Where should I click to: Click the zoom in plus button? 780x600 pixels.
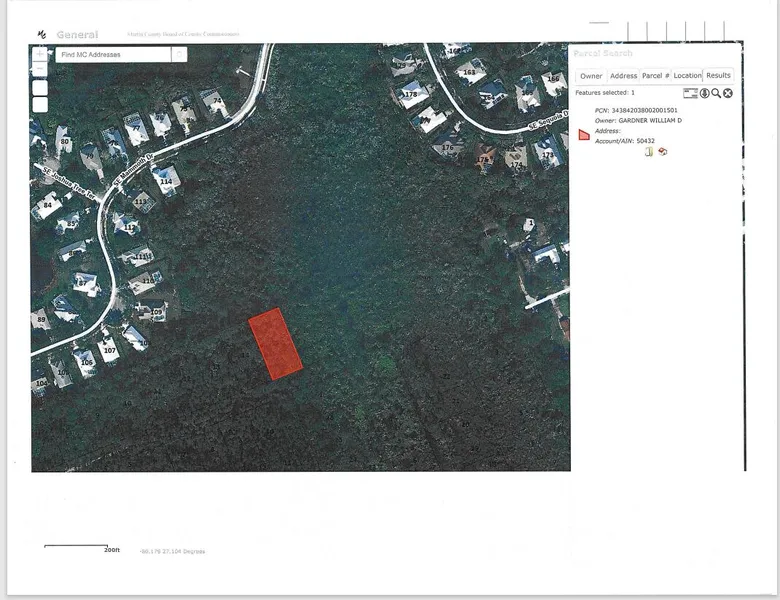point(40,55)
